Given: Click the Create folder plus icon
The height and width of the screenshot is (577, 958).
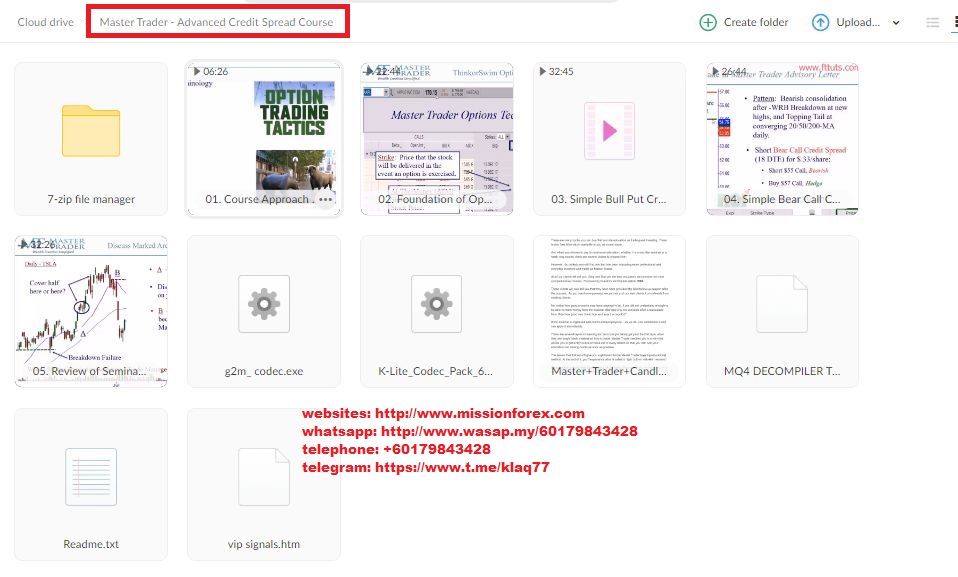Looking at the screenshot, I should tap(708, 23).
